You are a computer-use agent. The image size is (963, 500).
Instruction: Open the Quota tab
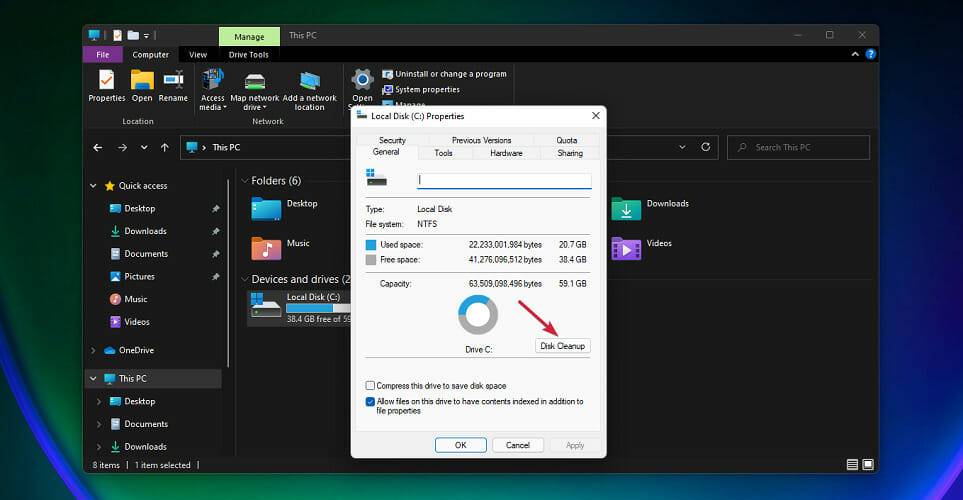coord(566,140)
